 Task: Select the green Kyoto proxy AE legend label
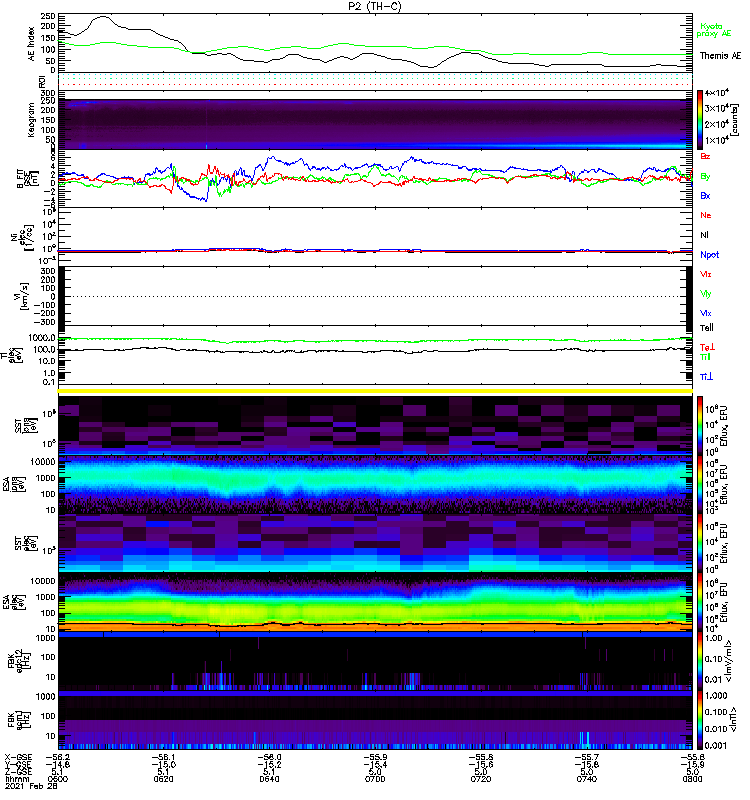(x=713, y=30)
